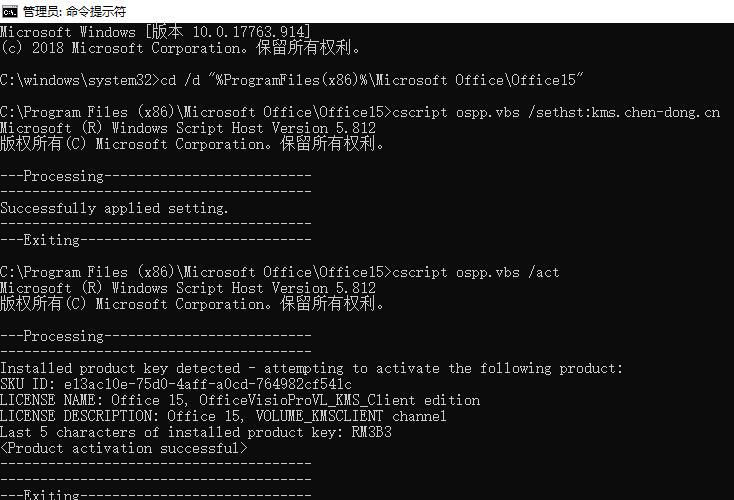Click the LICENSE NAME OfficeVisioProVL_KMS_Client line
Screen dimensions: 734x500
click(x=240, y=400)
